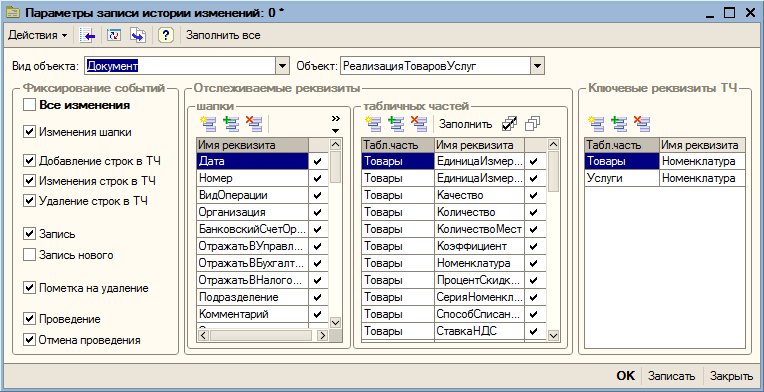Open the Вид объекта dropdown arrow
Viewport: 764px width, 392px height.
(282, 66)
